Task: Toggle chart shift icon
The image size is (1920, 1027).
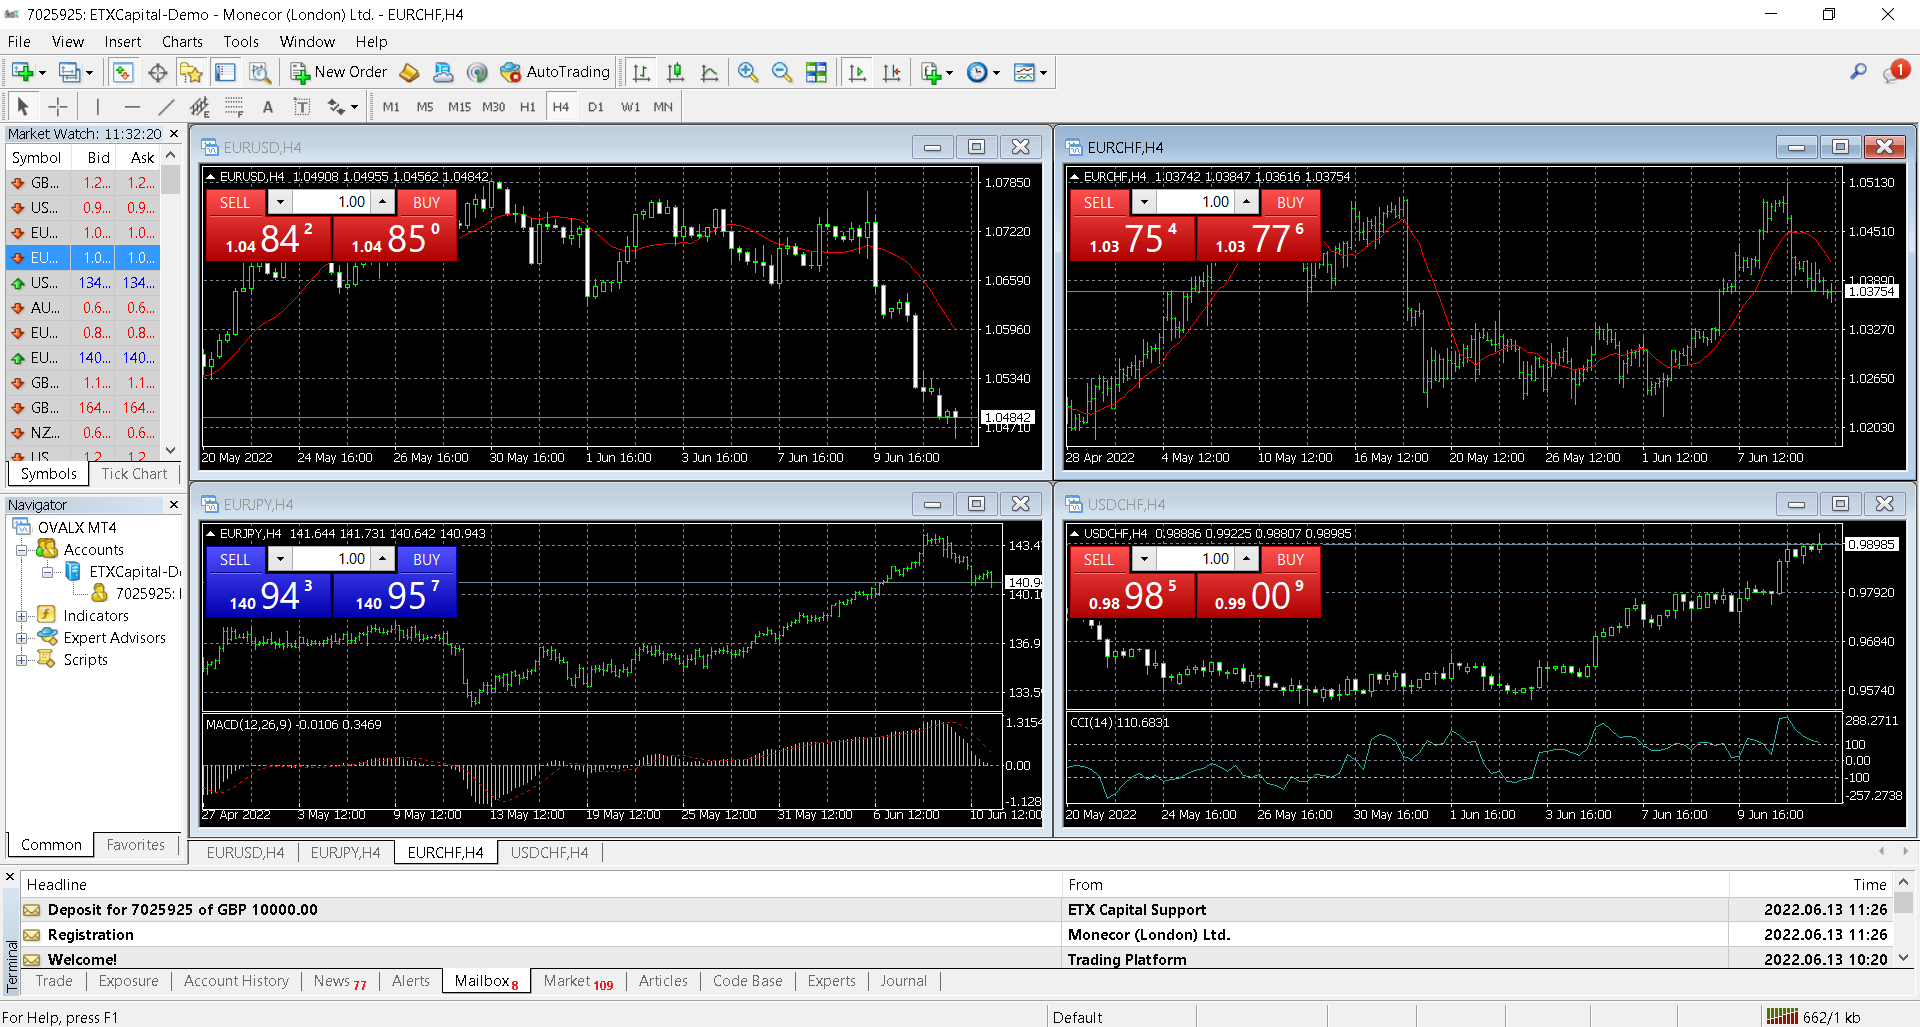Action: click(x=892, y=72)
